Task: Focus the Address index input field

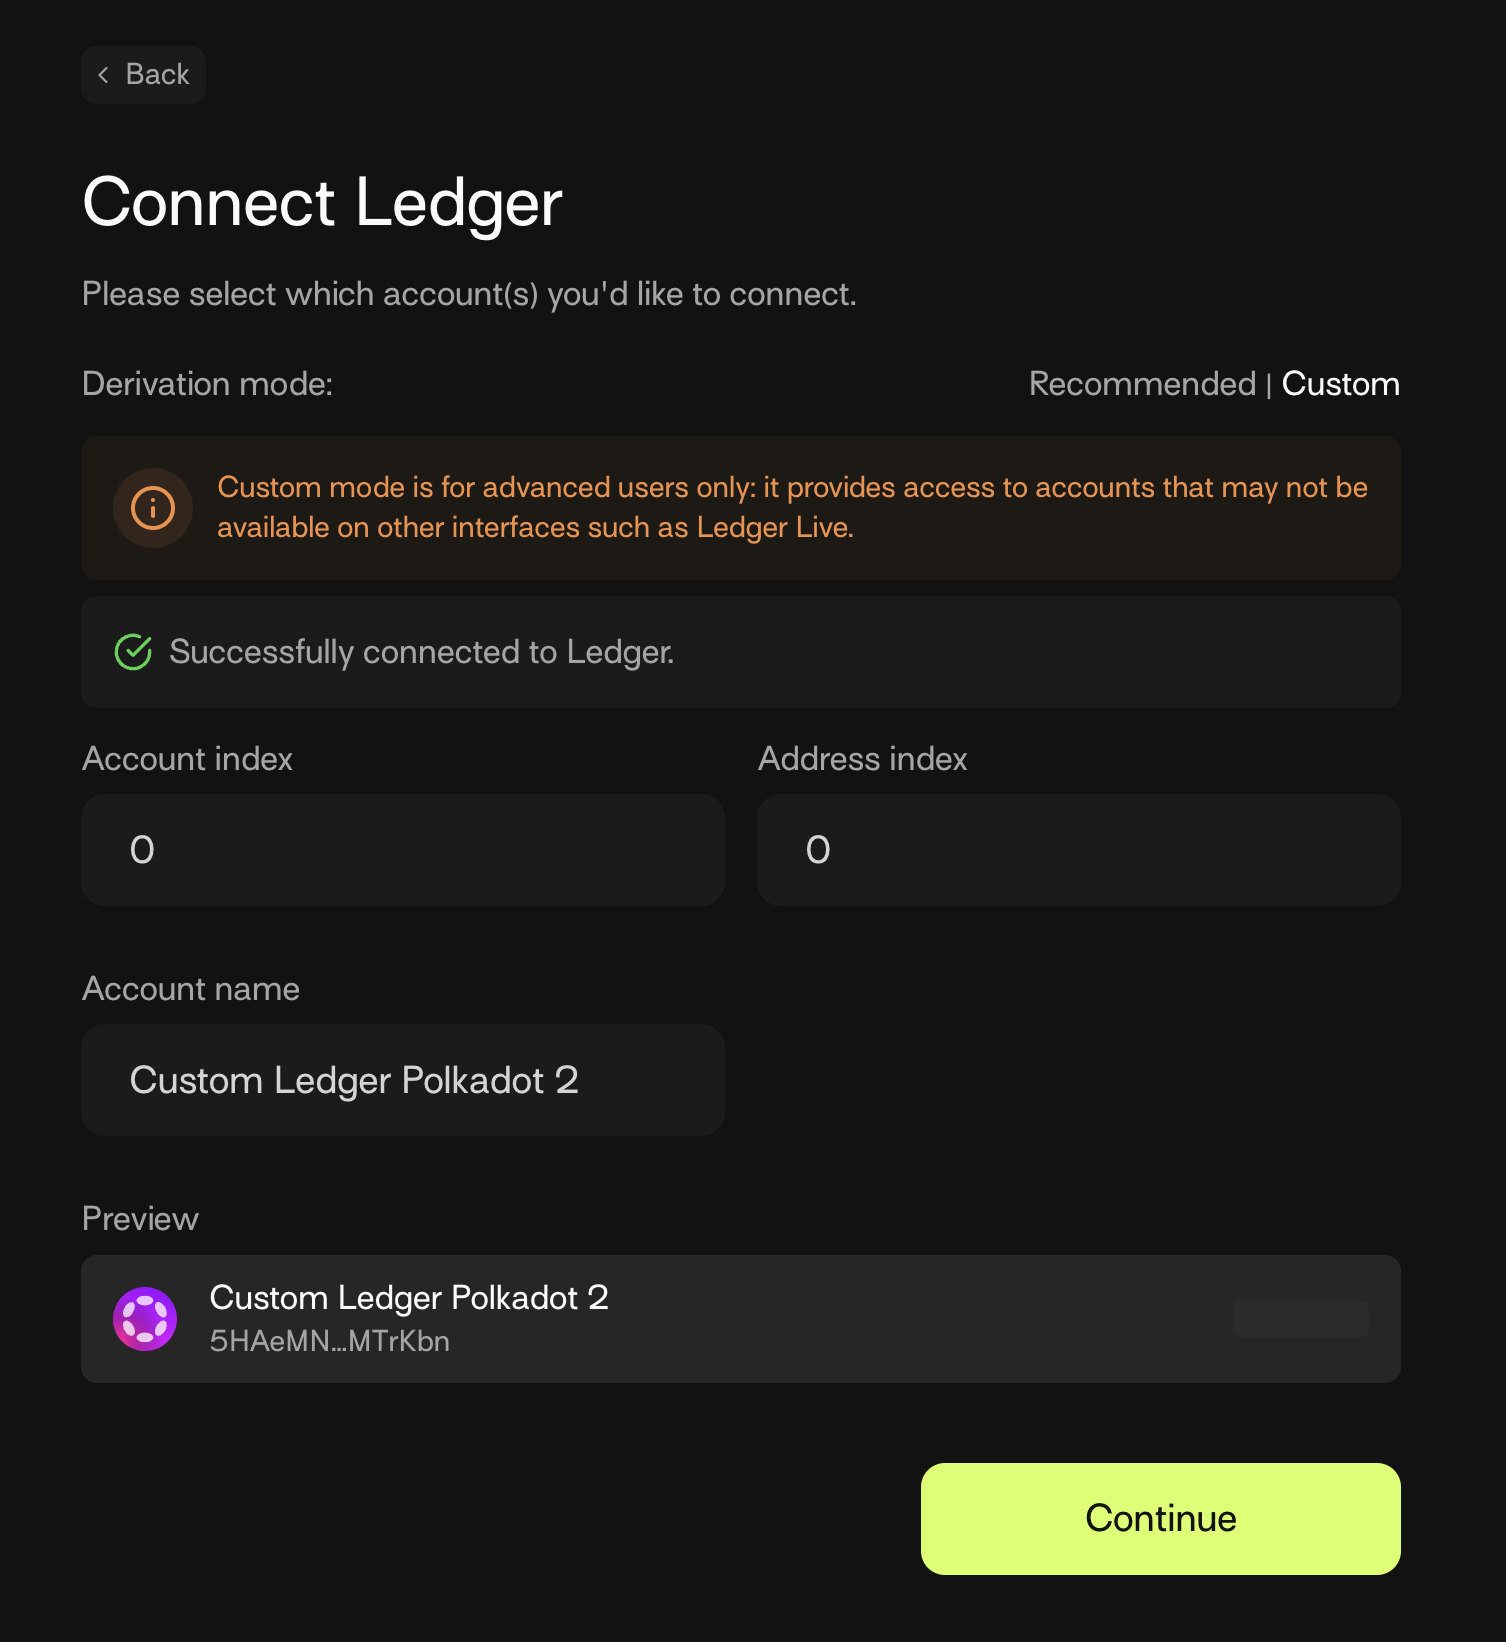Action: (1078, 850)
